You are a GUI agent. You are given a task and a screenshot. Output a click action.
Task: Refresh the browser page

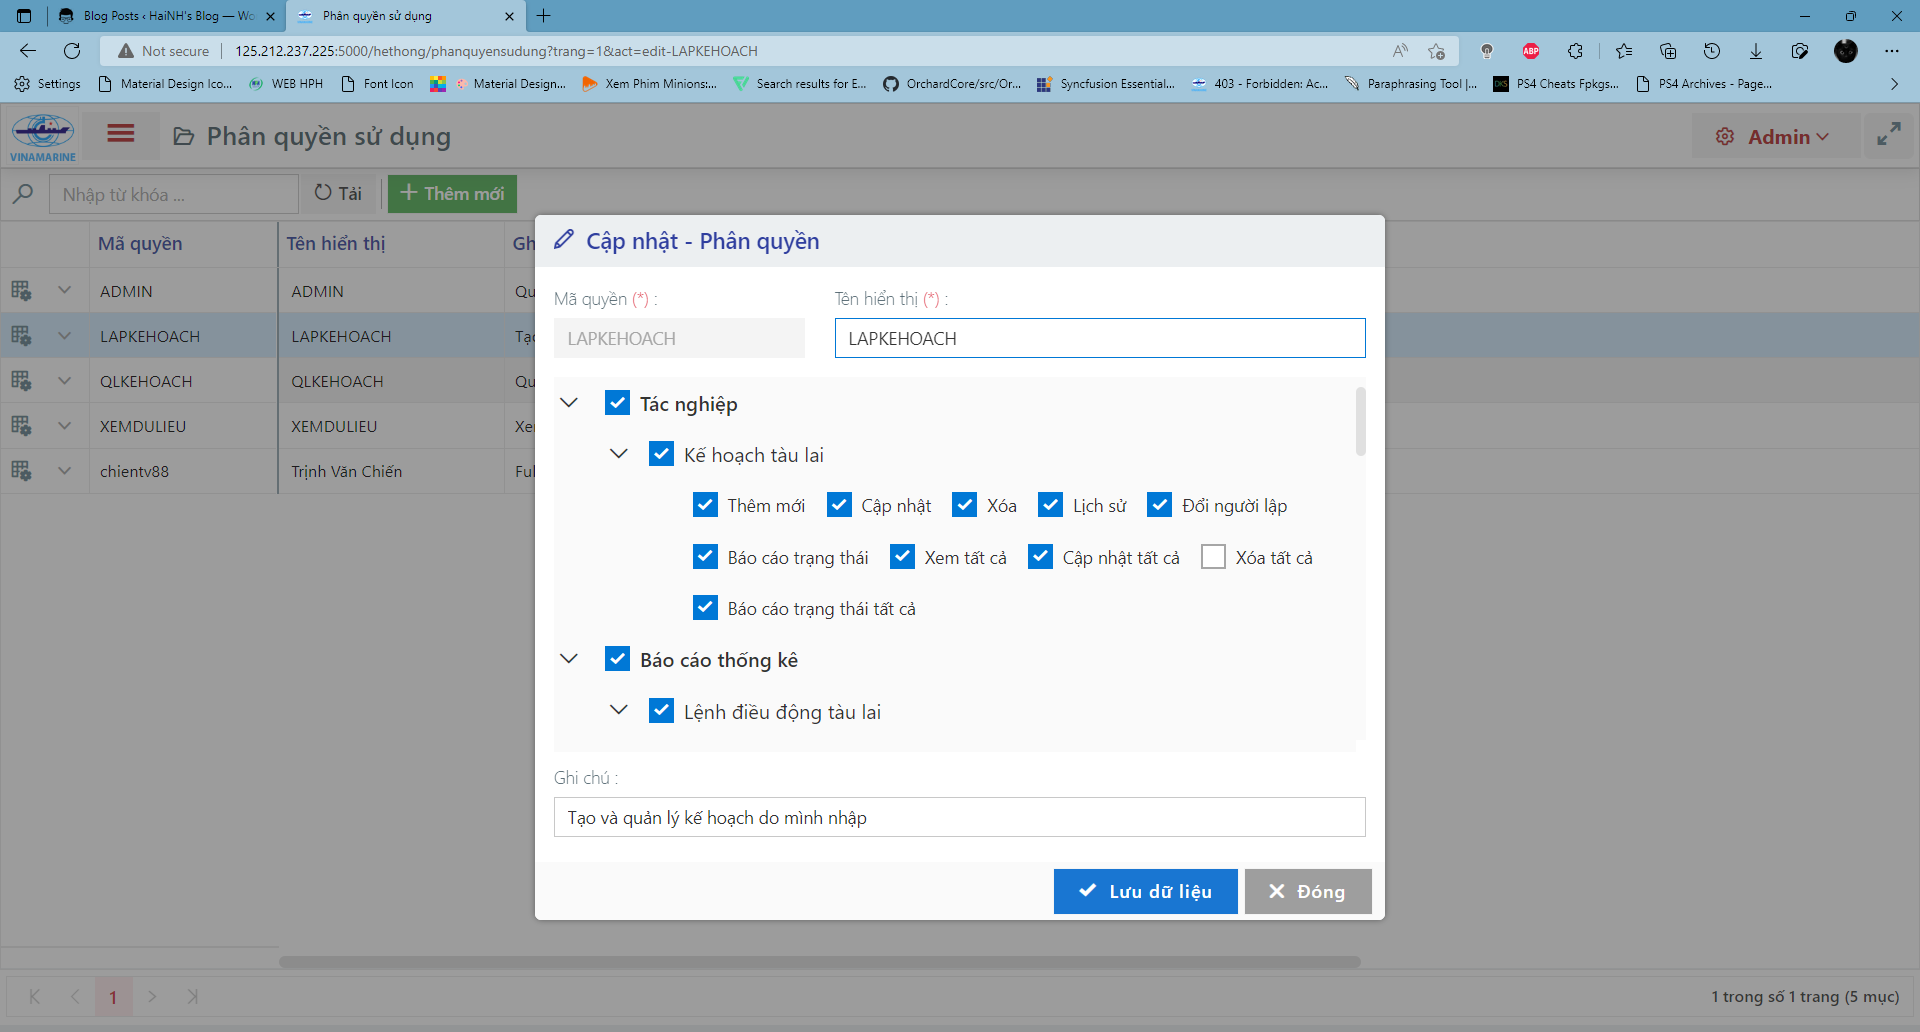(72, 51)
